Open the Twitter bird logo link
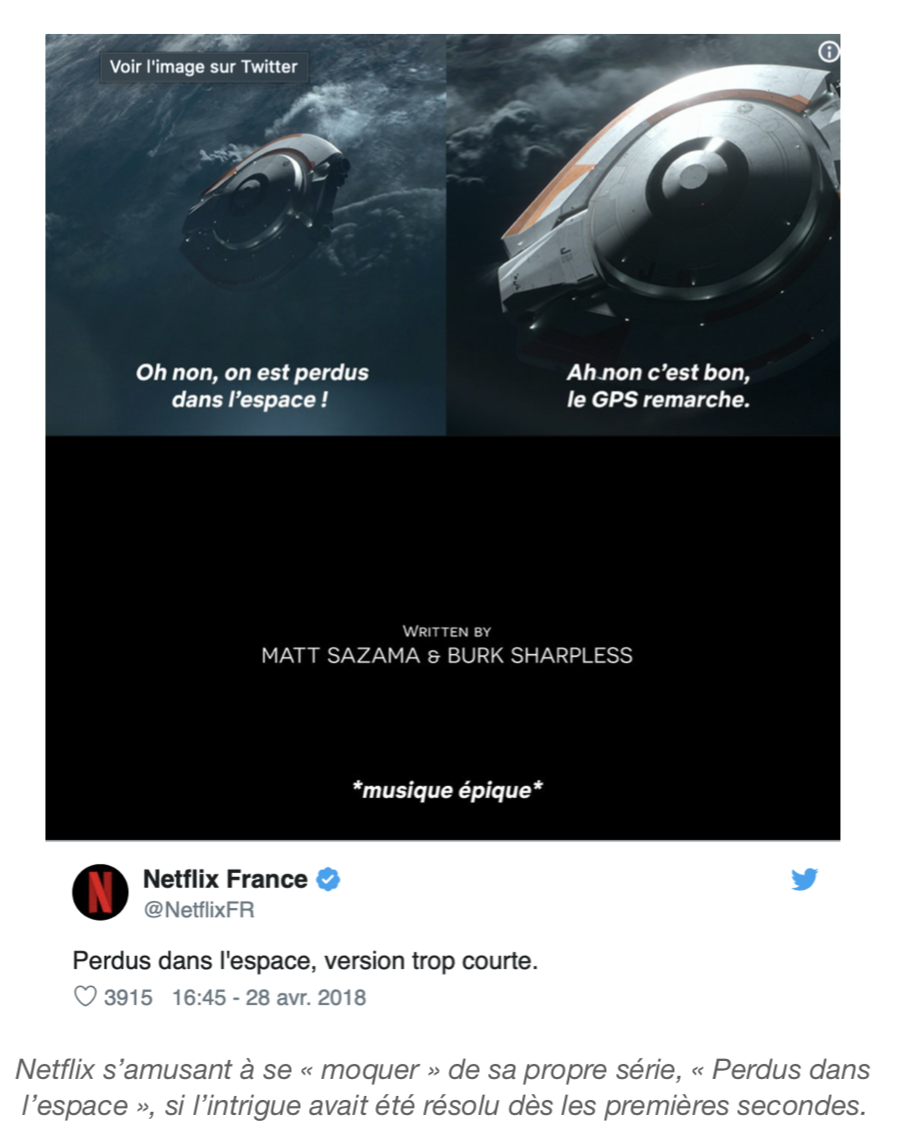Screen dimensions: 906x1144 click(x=805, y=880)
